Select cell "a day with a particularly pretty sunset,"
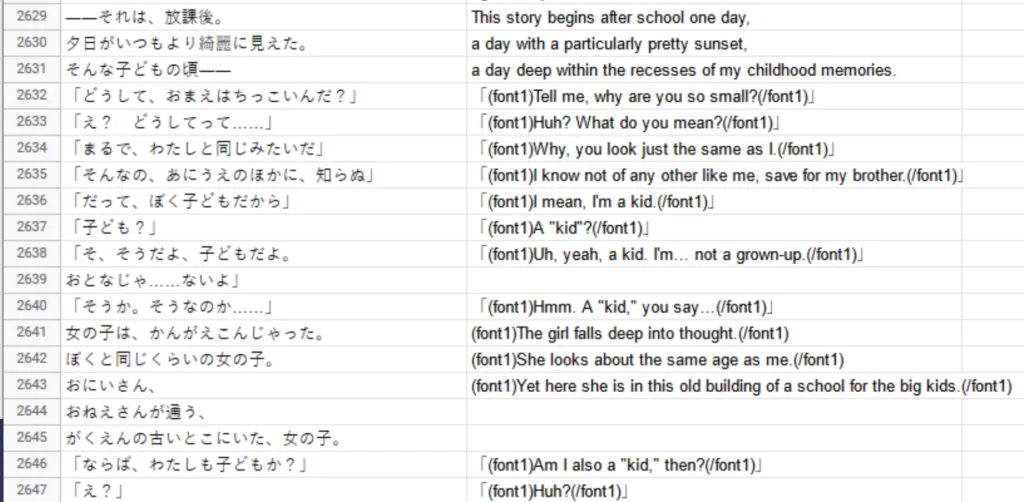Viewport: 1024px width, 502px height. tap(610, 45)
